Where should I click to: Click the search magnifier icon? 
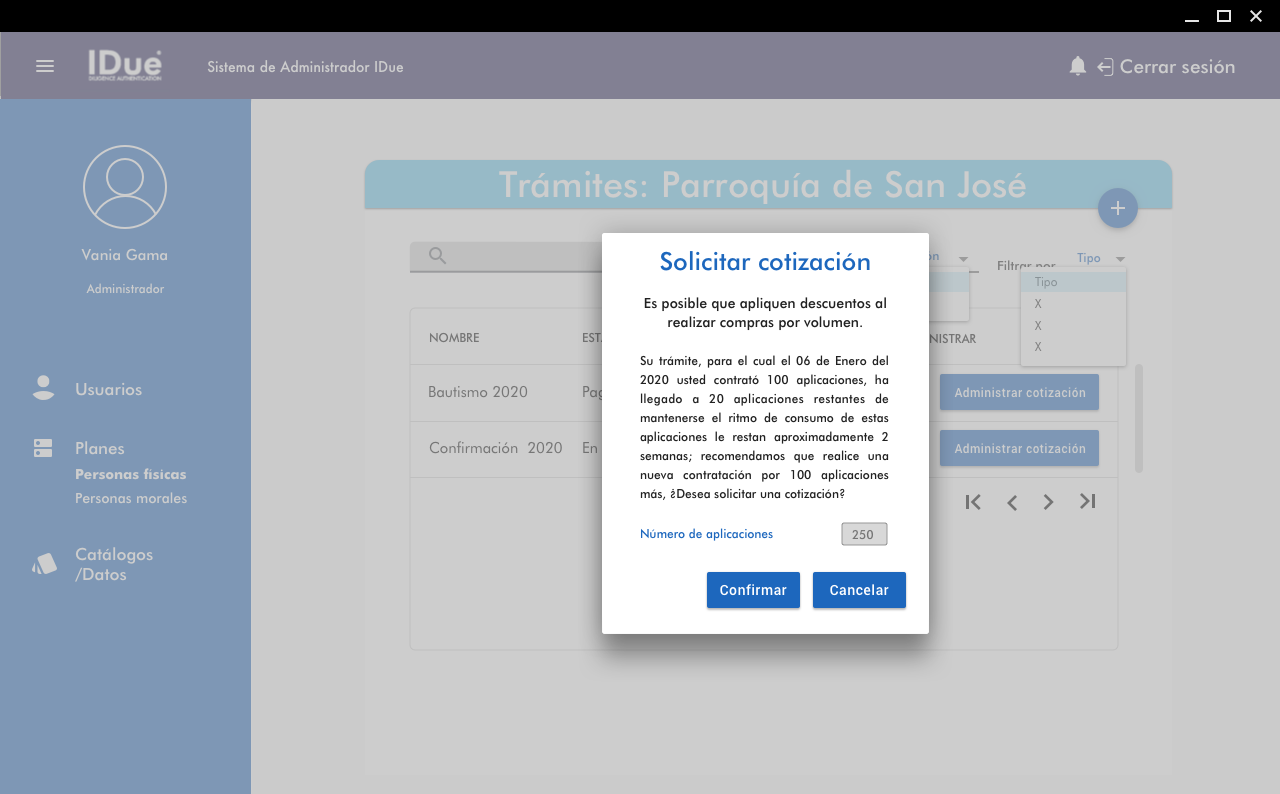(x=437, y=256)
